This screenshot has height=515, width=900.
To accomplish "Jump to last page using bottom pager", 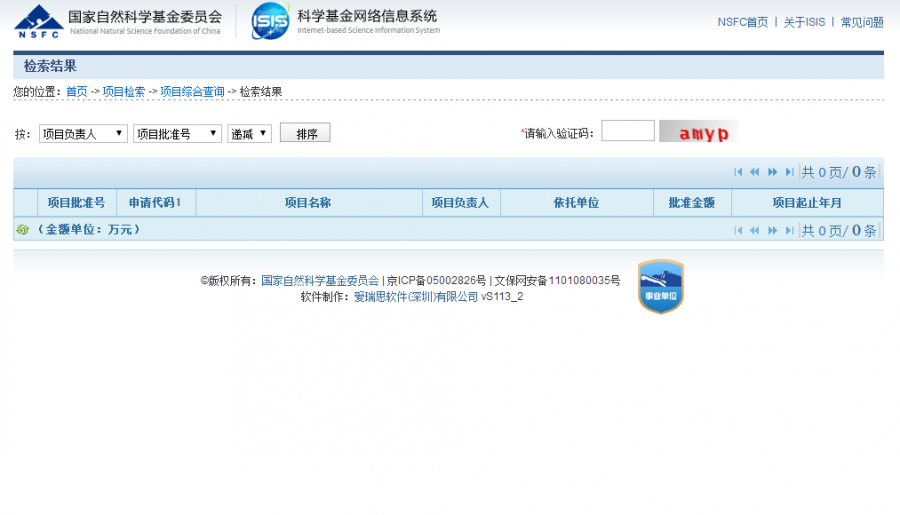I will pos(789,230).
